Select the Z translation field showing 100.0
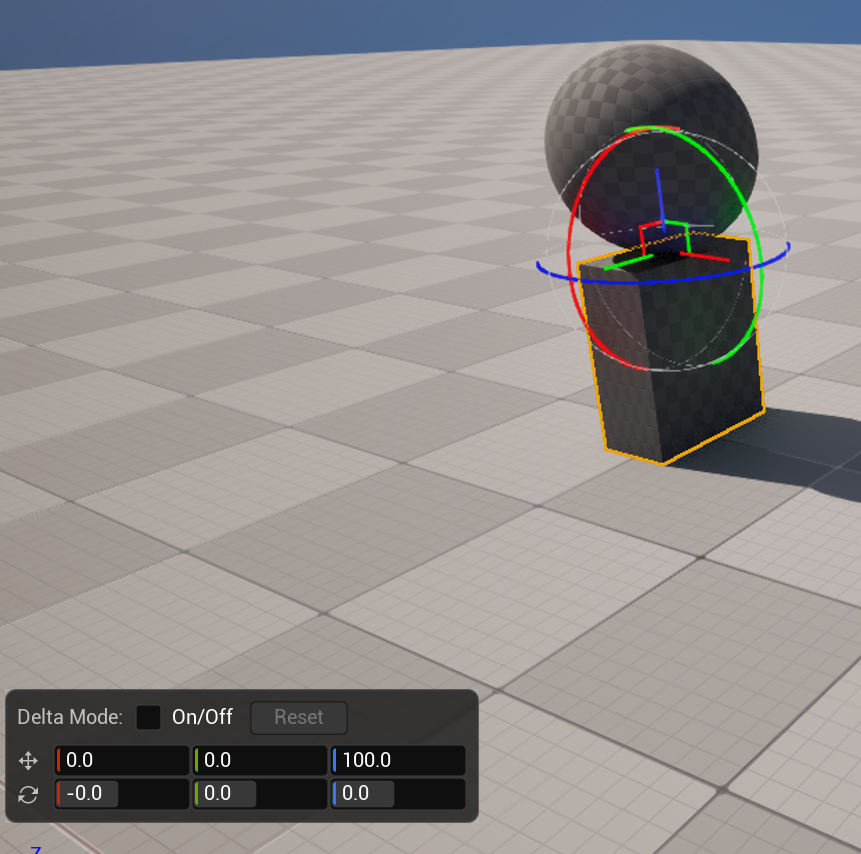 (397, 760)
